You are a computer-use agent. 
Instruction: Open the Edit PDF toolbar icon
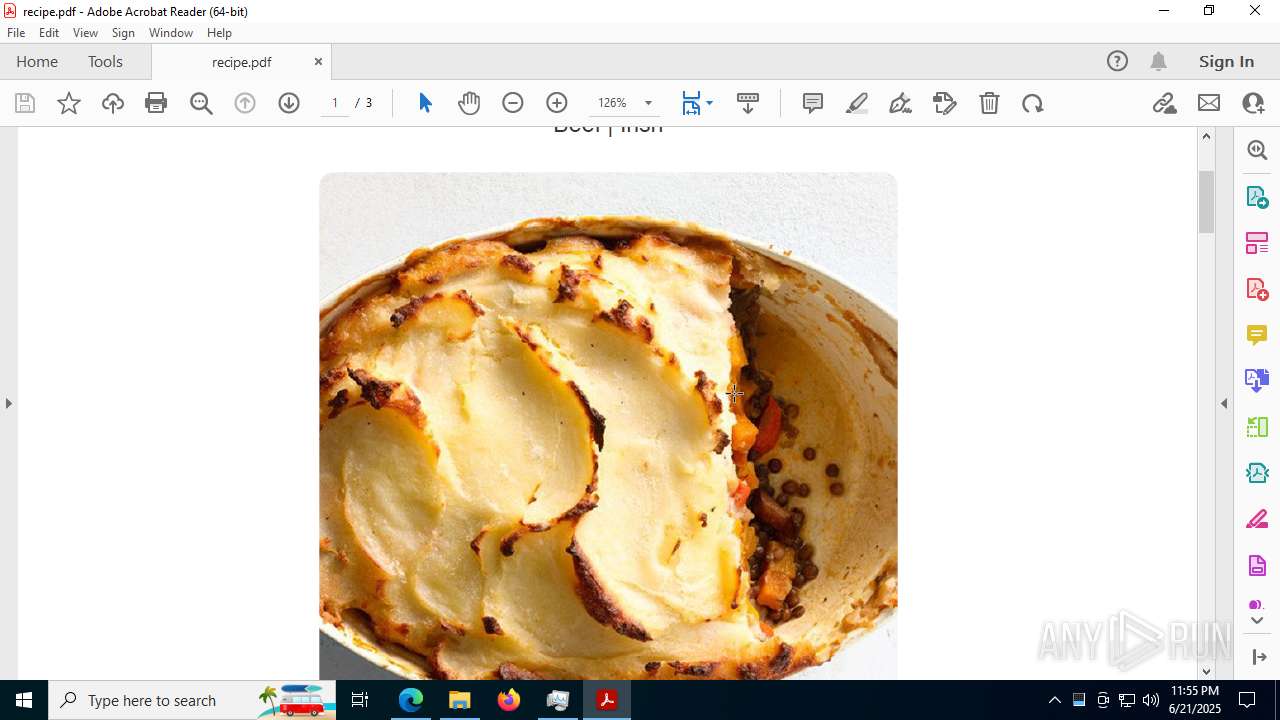tap(945, 103)
